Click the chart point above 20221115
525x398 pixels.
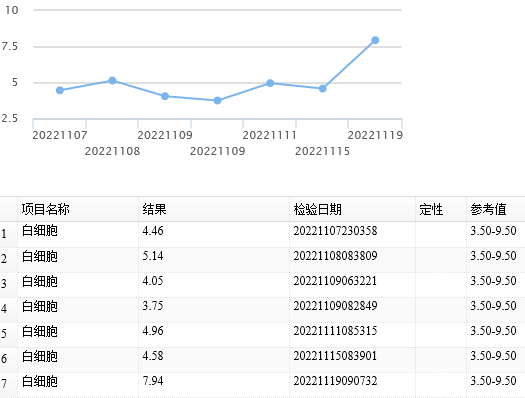(322, 89)
